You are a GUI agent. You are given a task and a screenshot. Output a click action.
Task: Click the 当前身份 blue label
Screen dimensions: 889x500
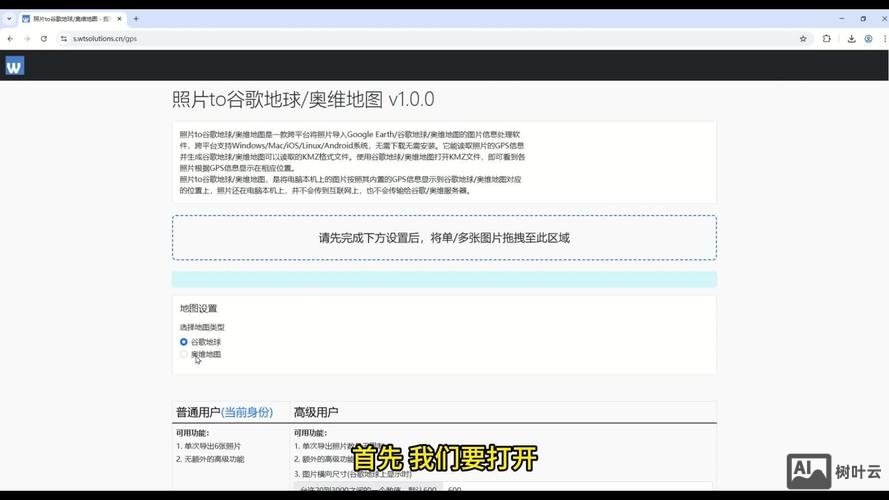click(247, 412)
